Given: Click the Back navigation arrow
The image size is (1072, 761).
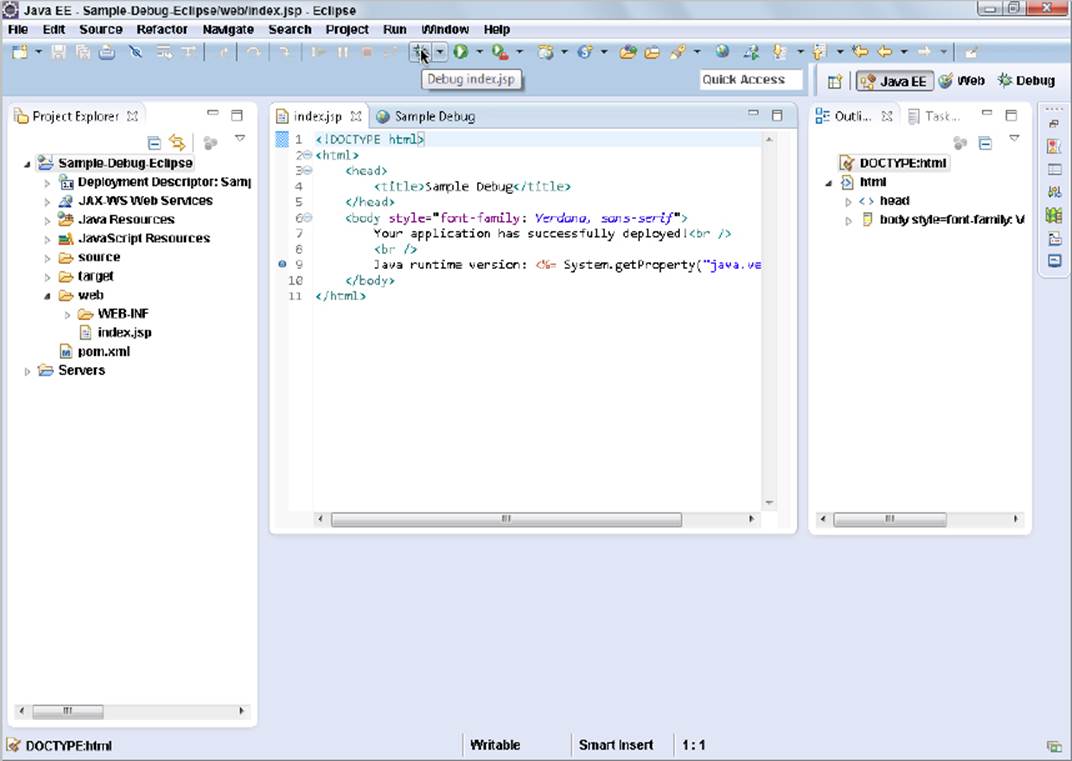Looking at the screenshot, I should click(x=885, y=52).
